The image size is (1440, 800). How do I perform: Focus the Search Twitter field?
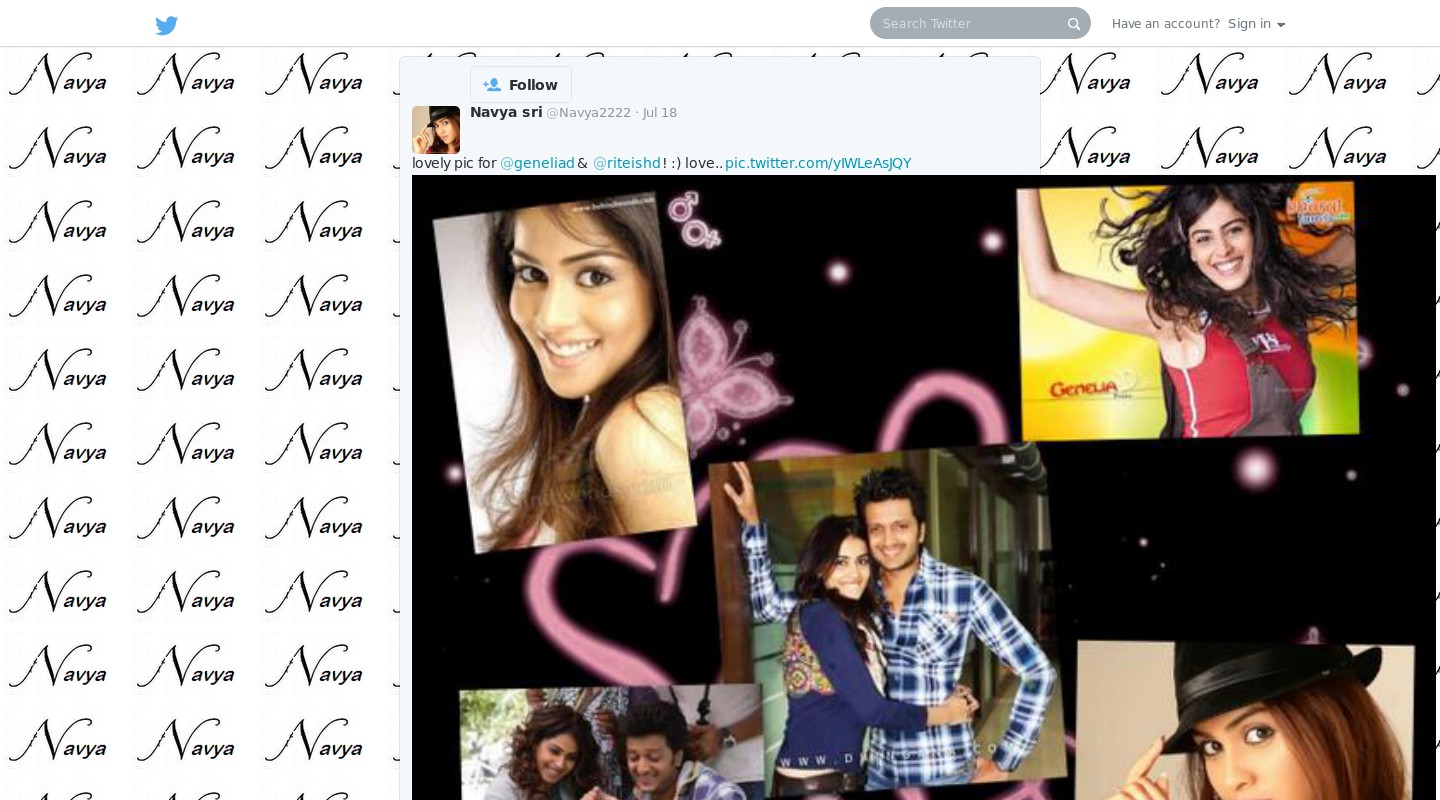click(980, 23)
